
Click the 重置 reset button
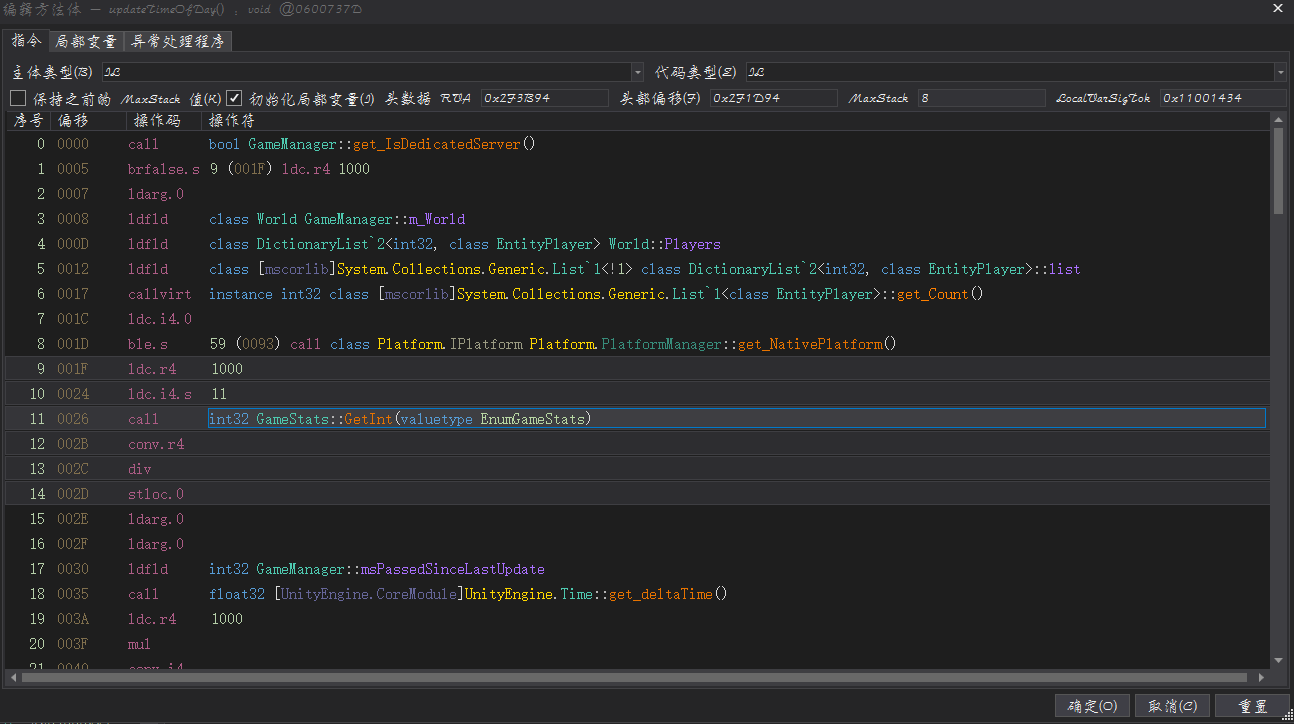click(x=1252, y=706)
